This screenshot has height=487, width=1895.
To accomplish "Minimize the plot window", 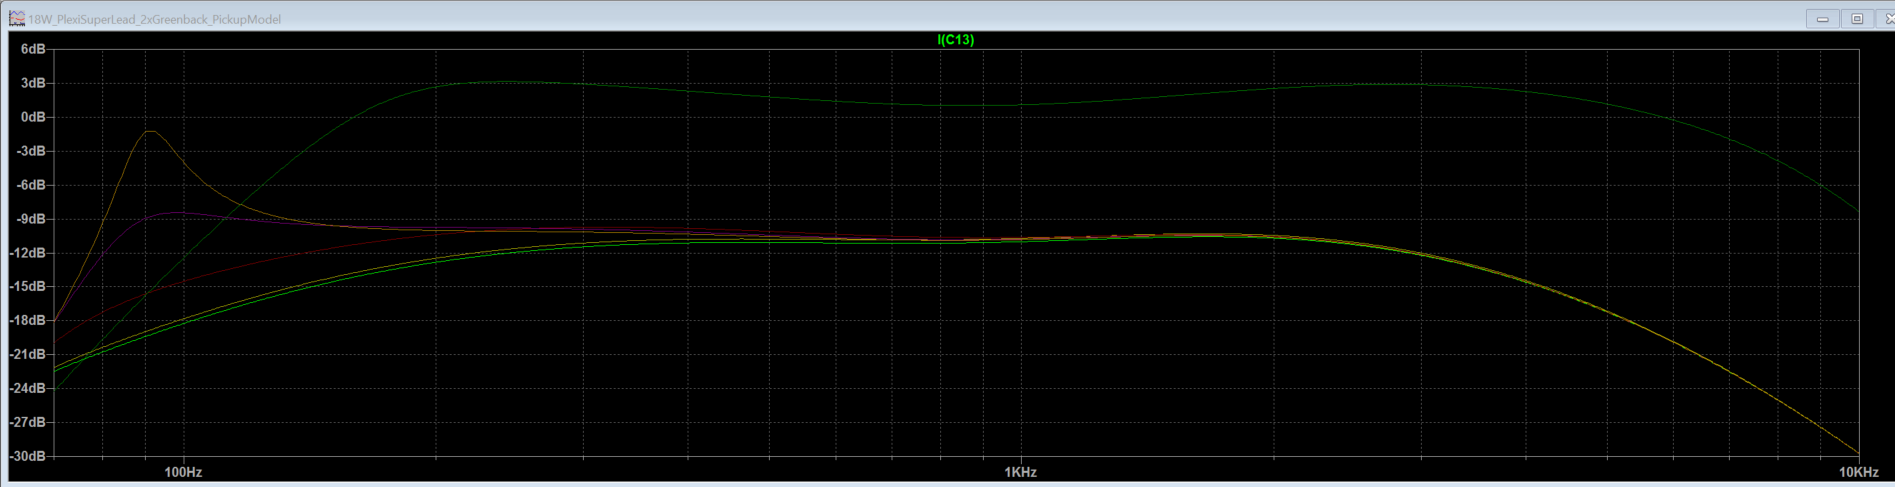I will [1823, 19].
